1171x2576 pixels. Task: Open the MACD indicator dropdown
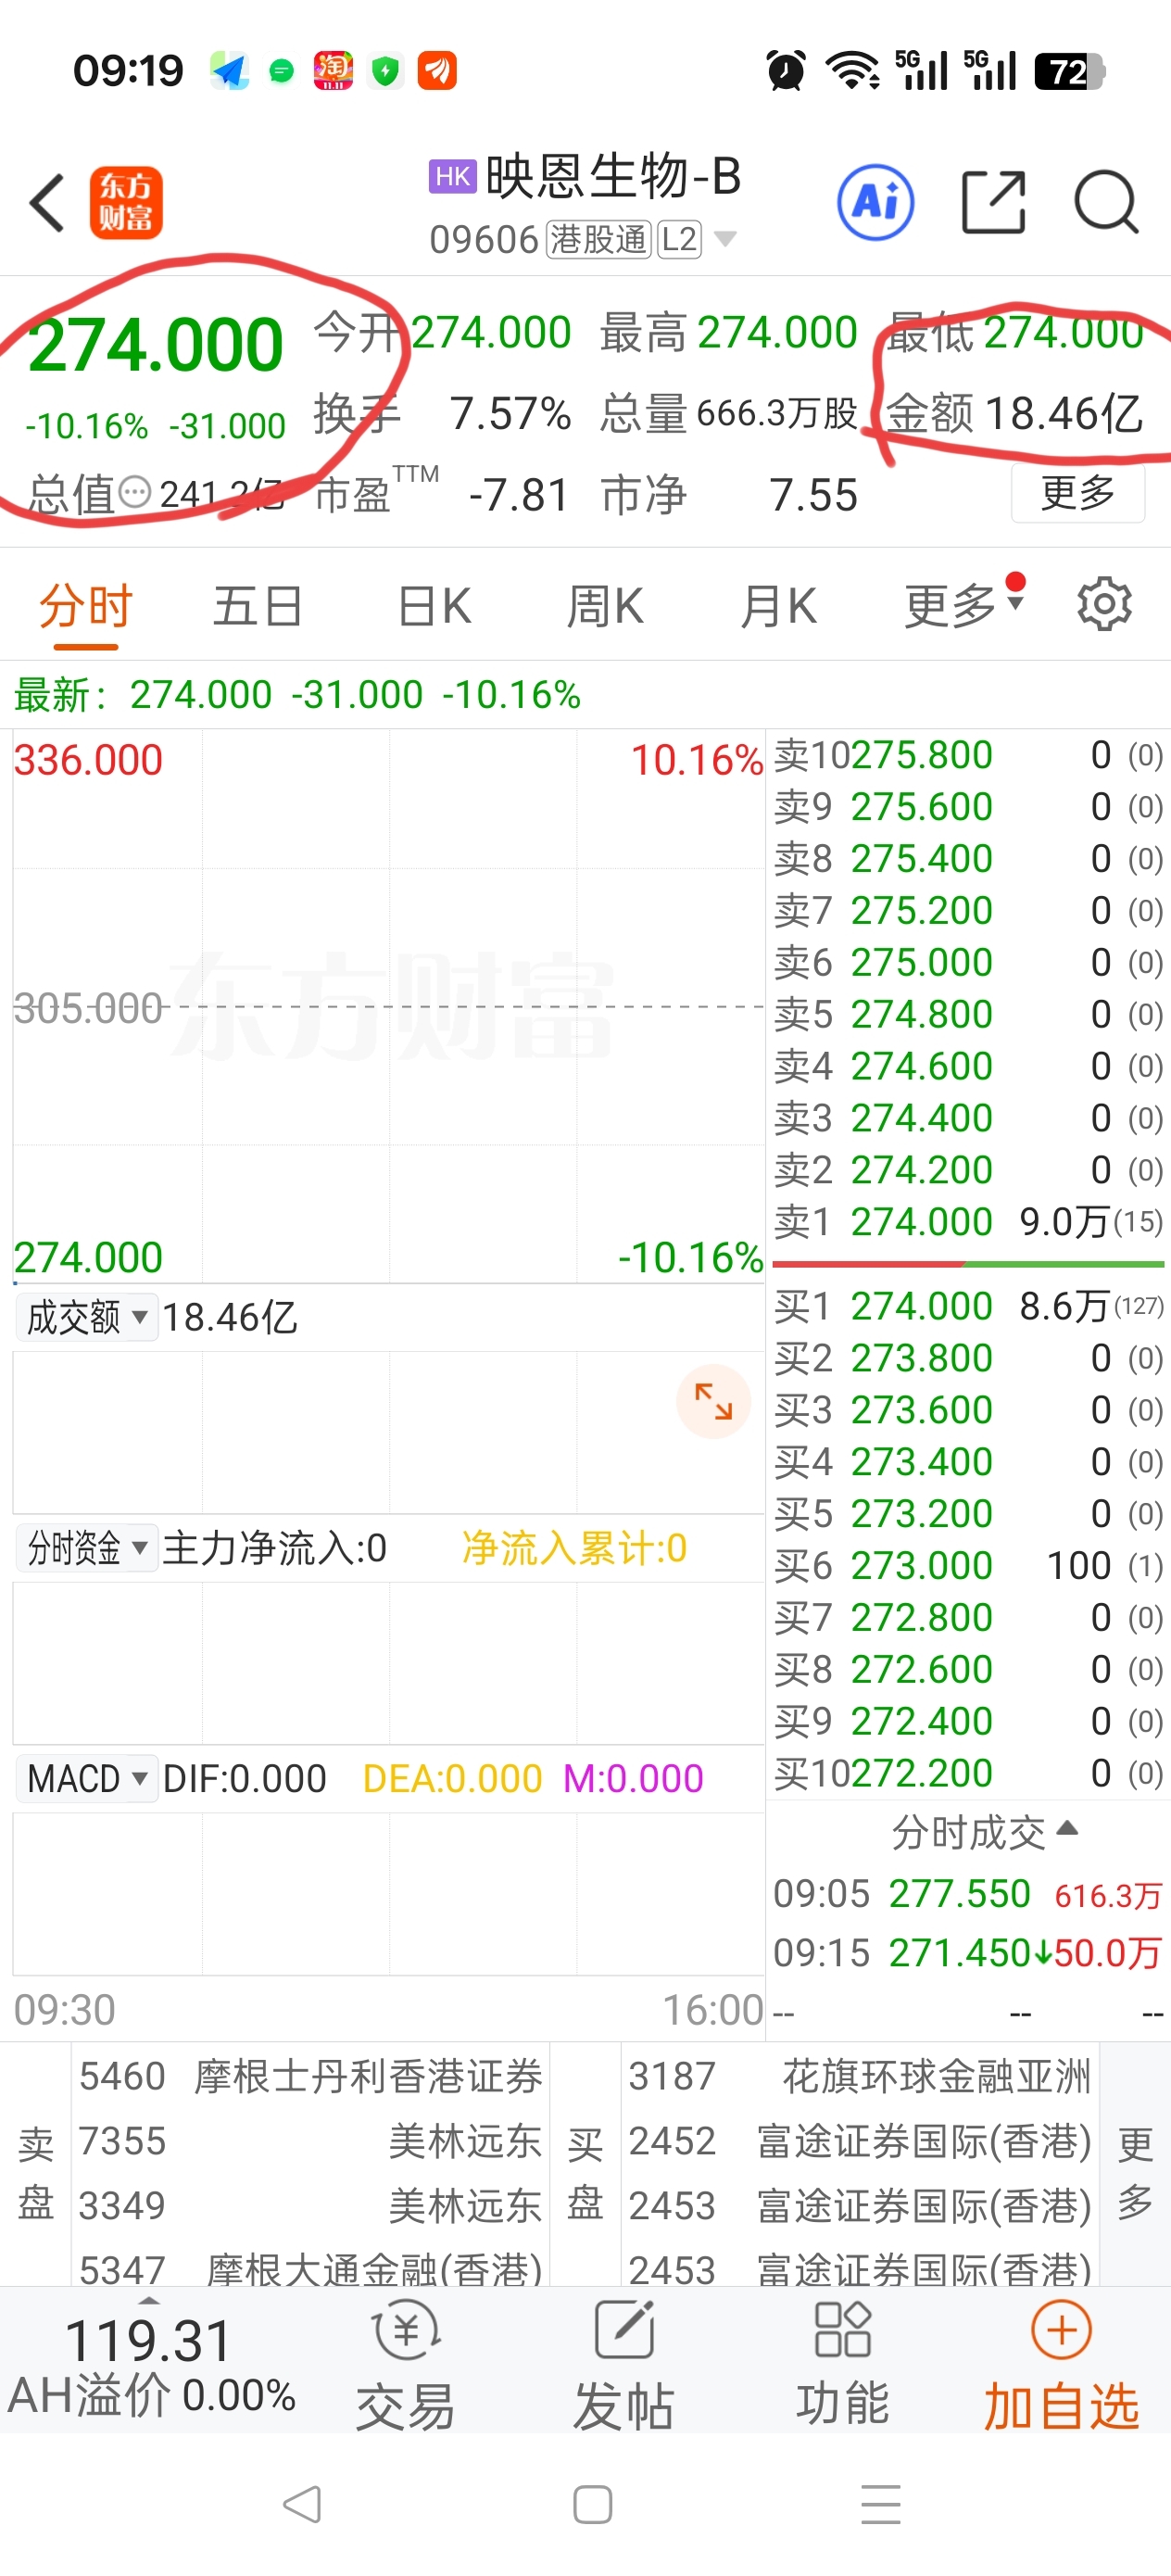pos(87,1778)
